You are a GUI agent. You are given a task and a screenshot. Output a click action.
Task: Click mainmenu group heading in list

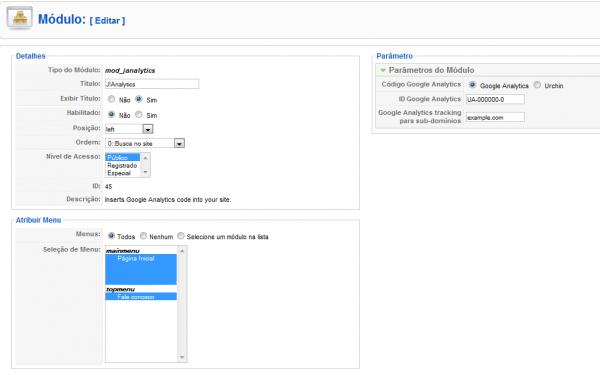pyautogui.click(x=122, y=251)
